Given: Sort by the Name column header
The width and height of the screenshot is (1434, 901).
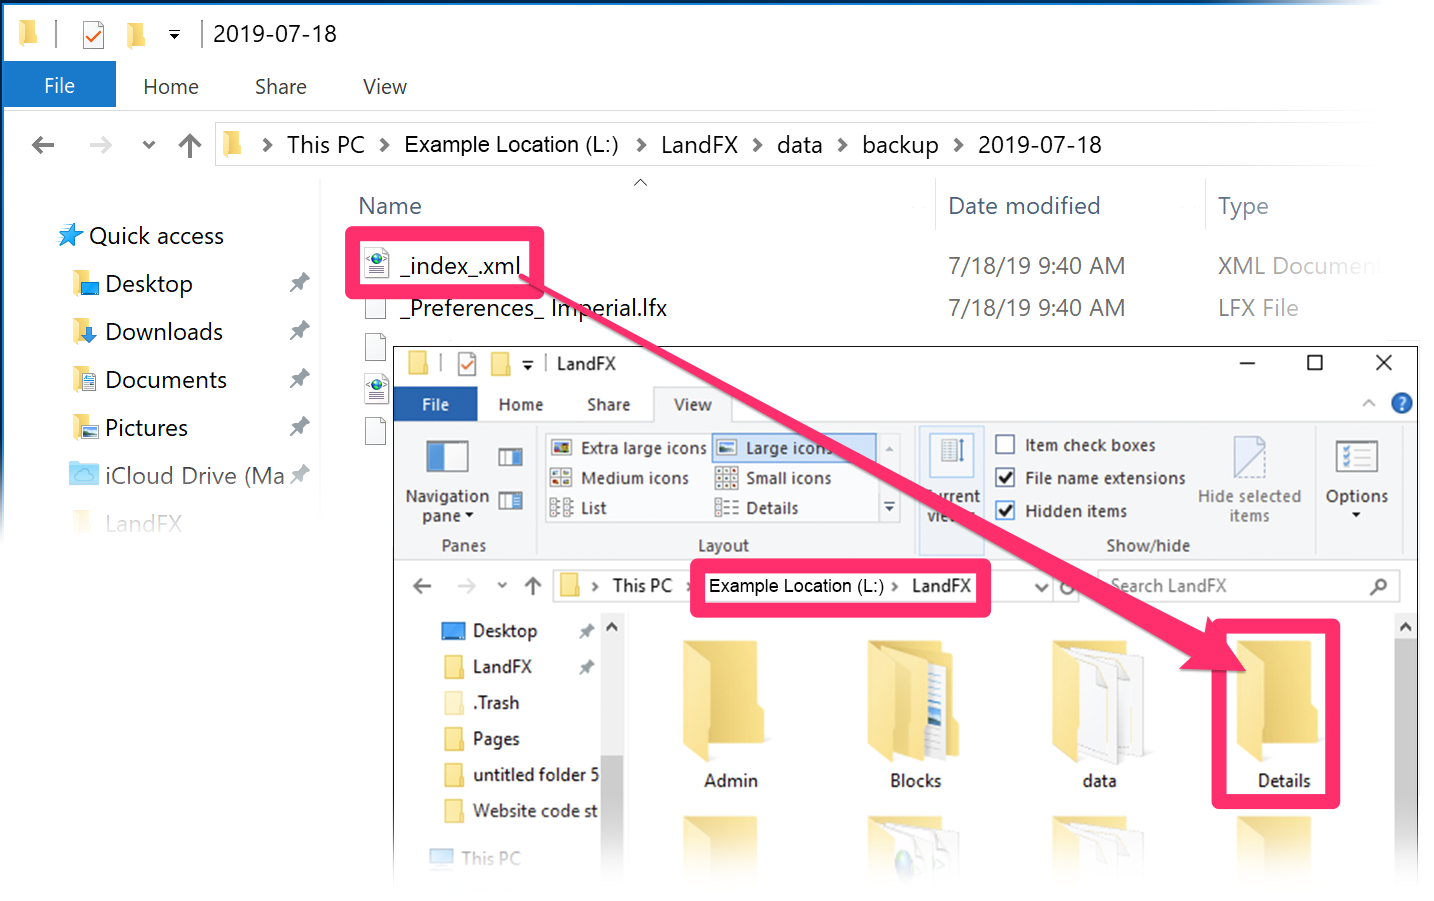Looking at the screenshot, I should click(x=390, y=206).
